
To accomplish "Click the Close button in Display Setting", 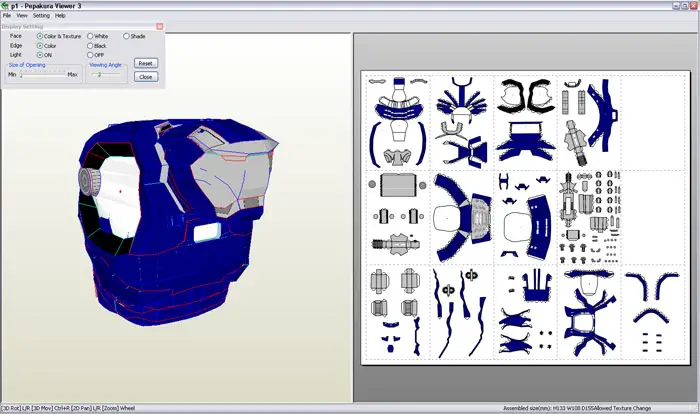I will (x=146, y=77).
